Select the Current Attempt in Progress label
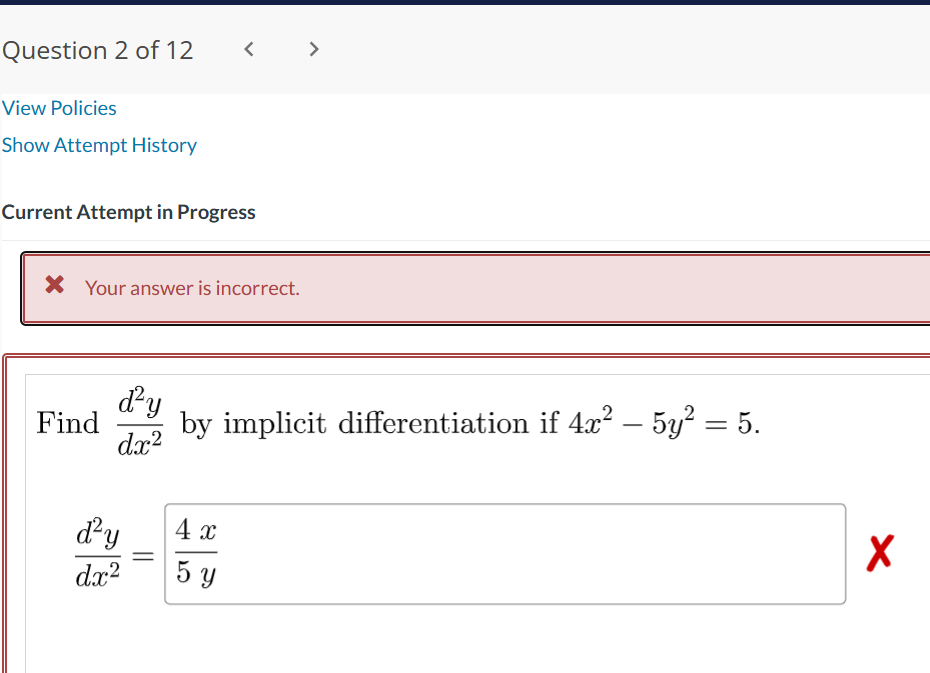The image size is (930, 673). point(129,212)
